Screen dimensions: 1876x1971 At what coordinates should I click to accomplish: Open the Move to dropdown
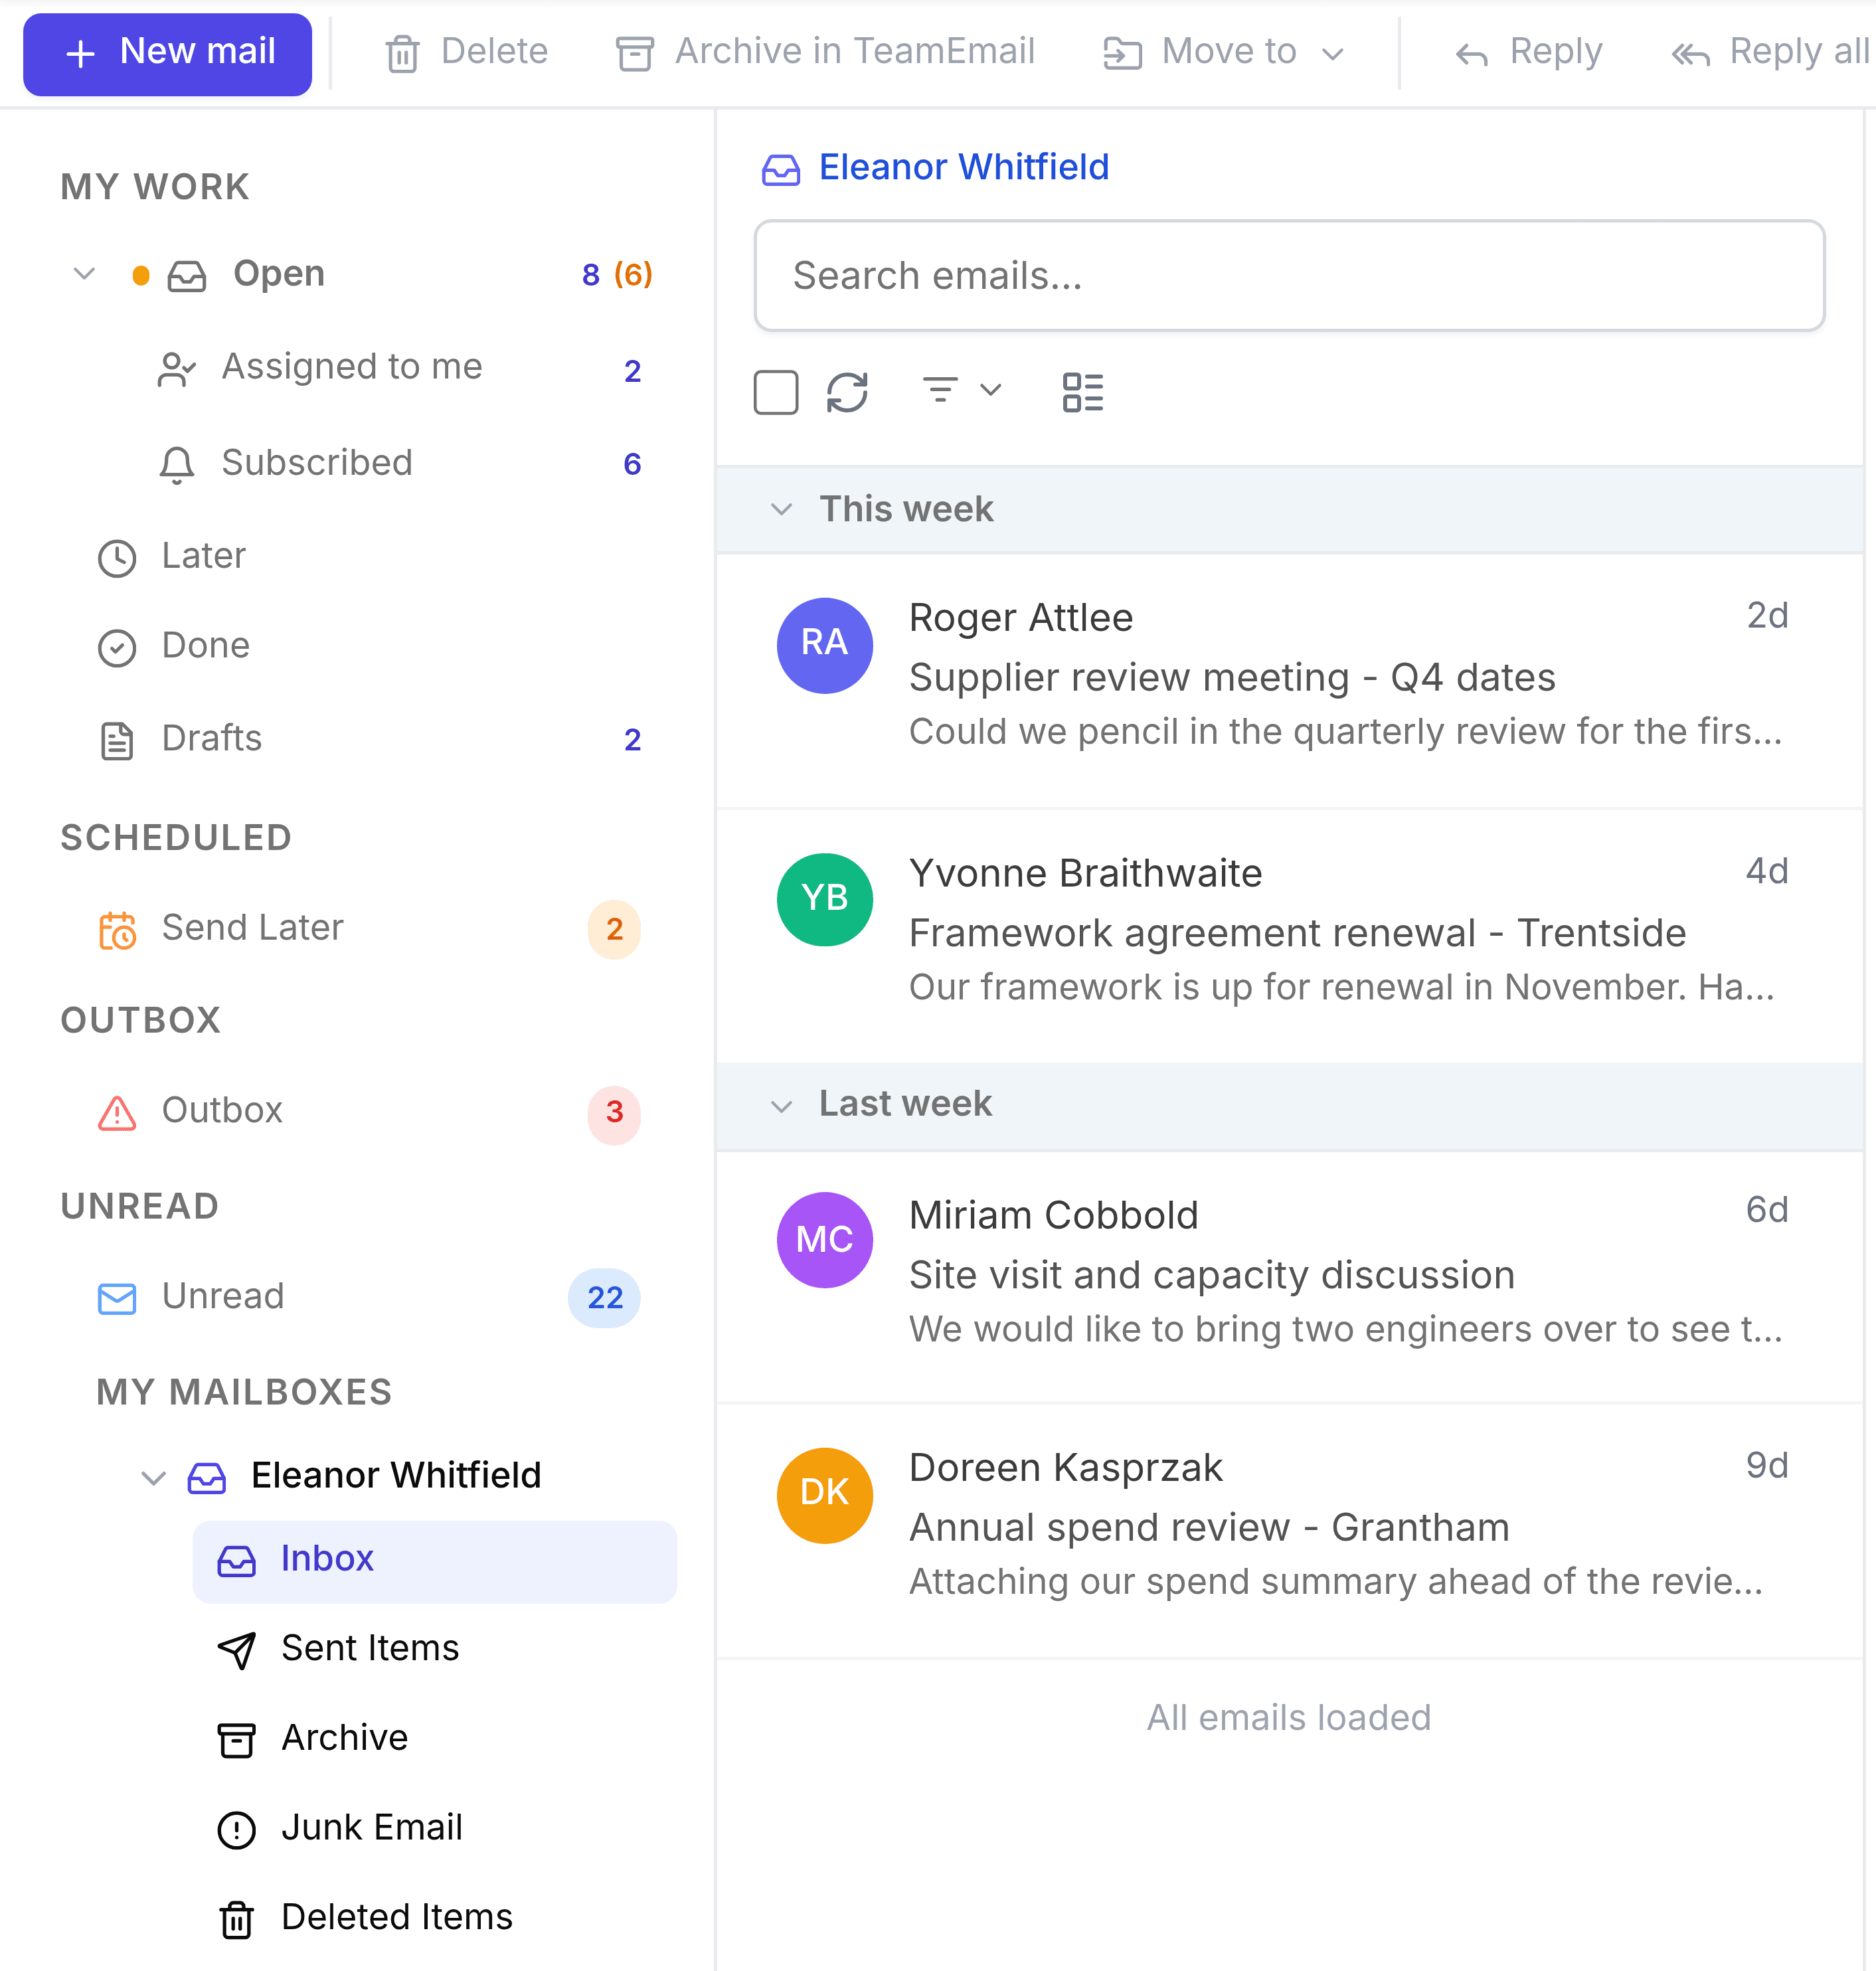(1224, 52)
